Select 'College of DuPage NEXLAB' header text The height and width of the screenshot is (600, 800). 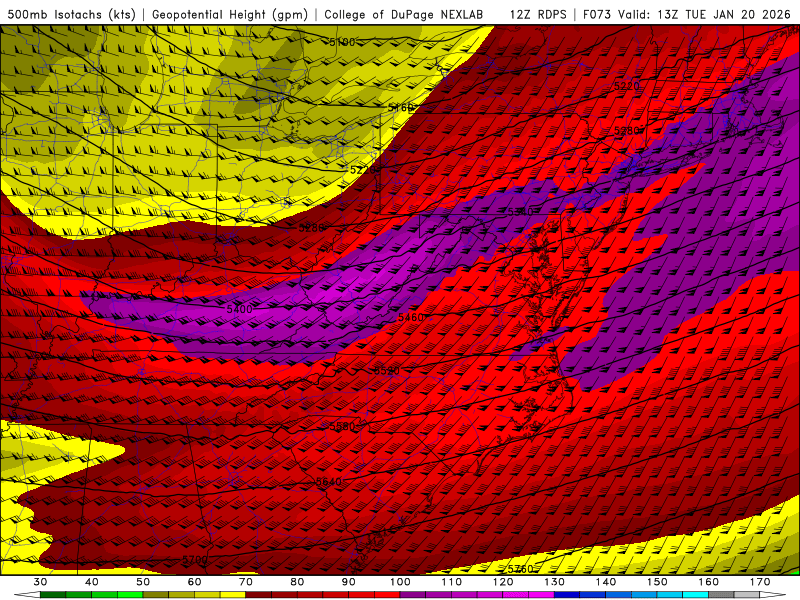click(403, 15)
